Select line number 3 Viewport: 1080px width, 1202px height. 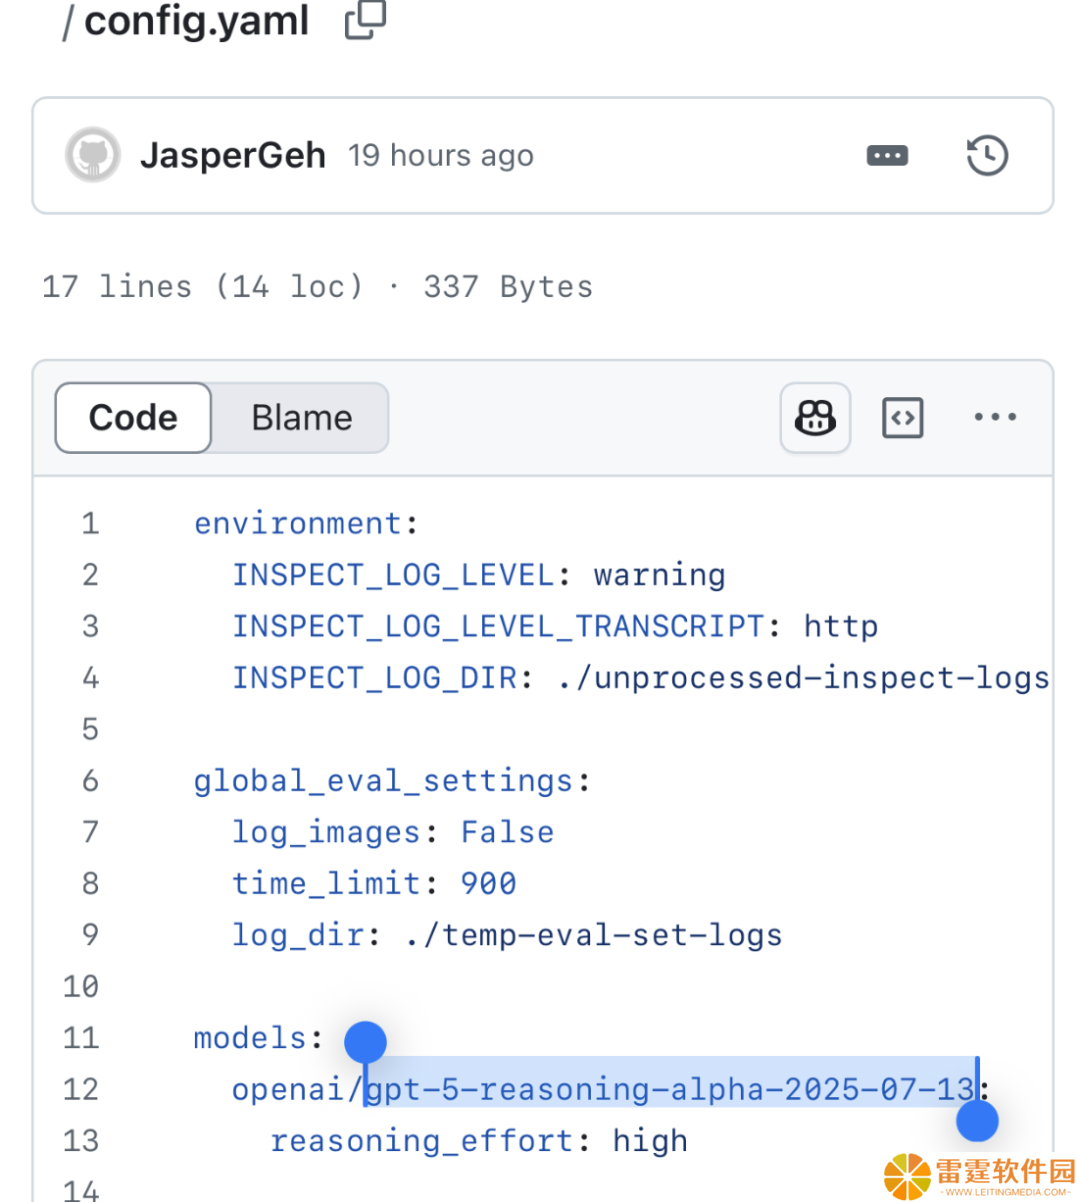click(90, 626)
